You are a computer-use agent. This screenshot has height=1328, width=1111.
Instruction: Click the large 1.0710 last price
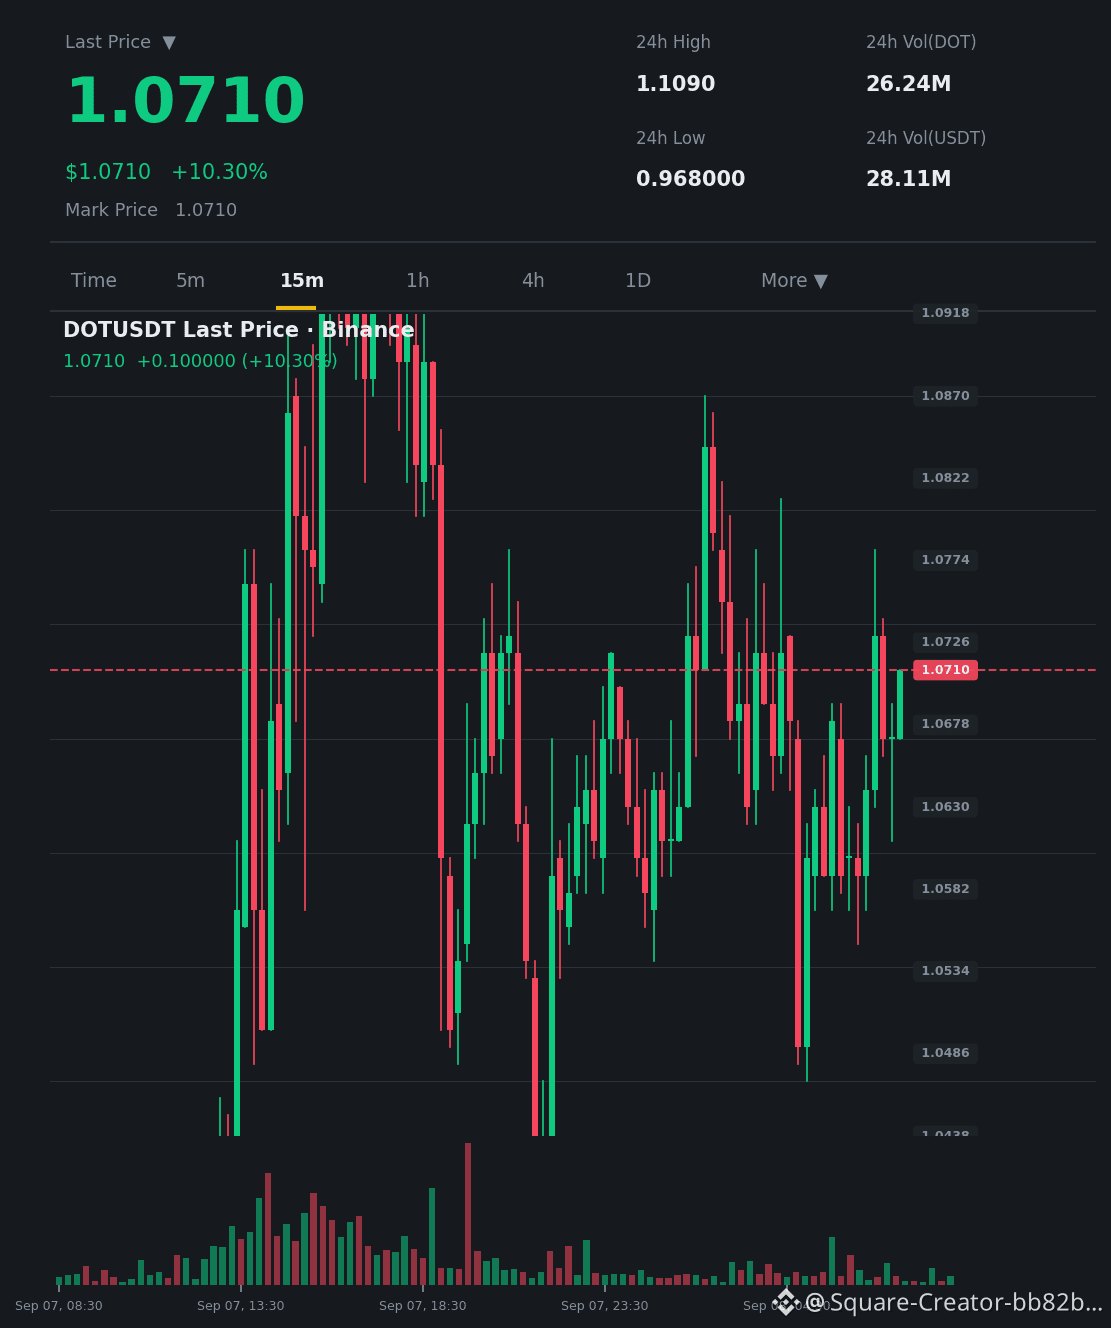185,102
